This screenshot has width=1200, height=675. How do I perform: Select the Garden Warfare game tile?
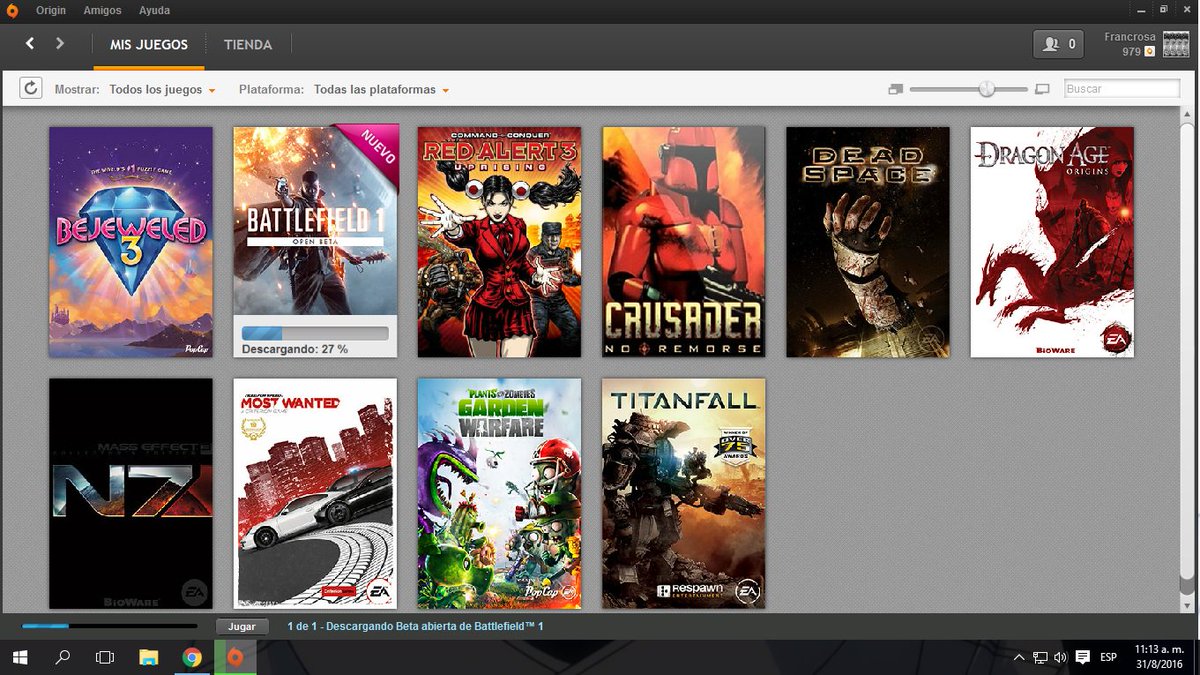(499, 493)
